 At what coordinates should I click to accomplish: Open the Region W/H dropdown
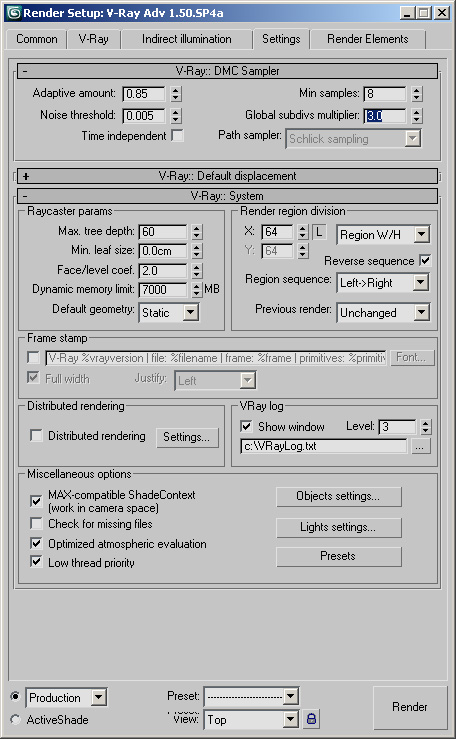(x=383, y=234)
